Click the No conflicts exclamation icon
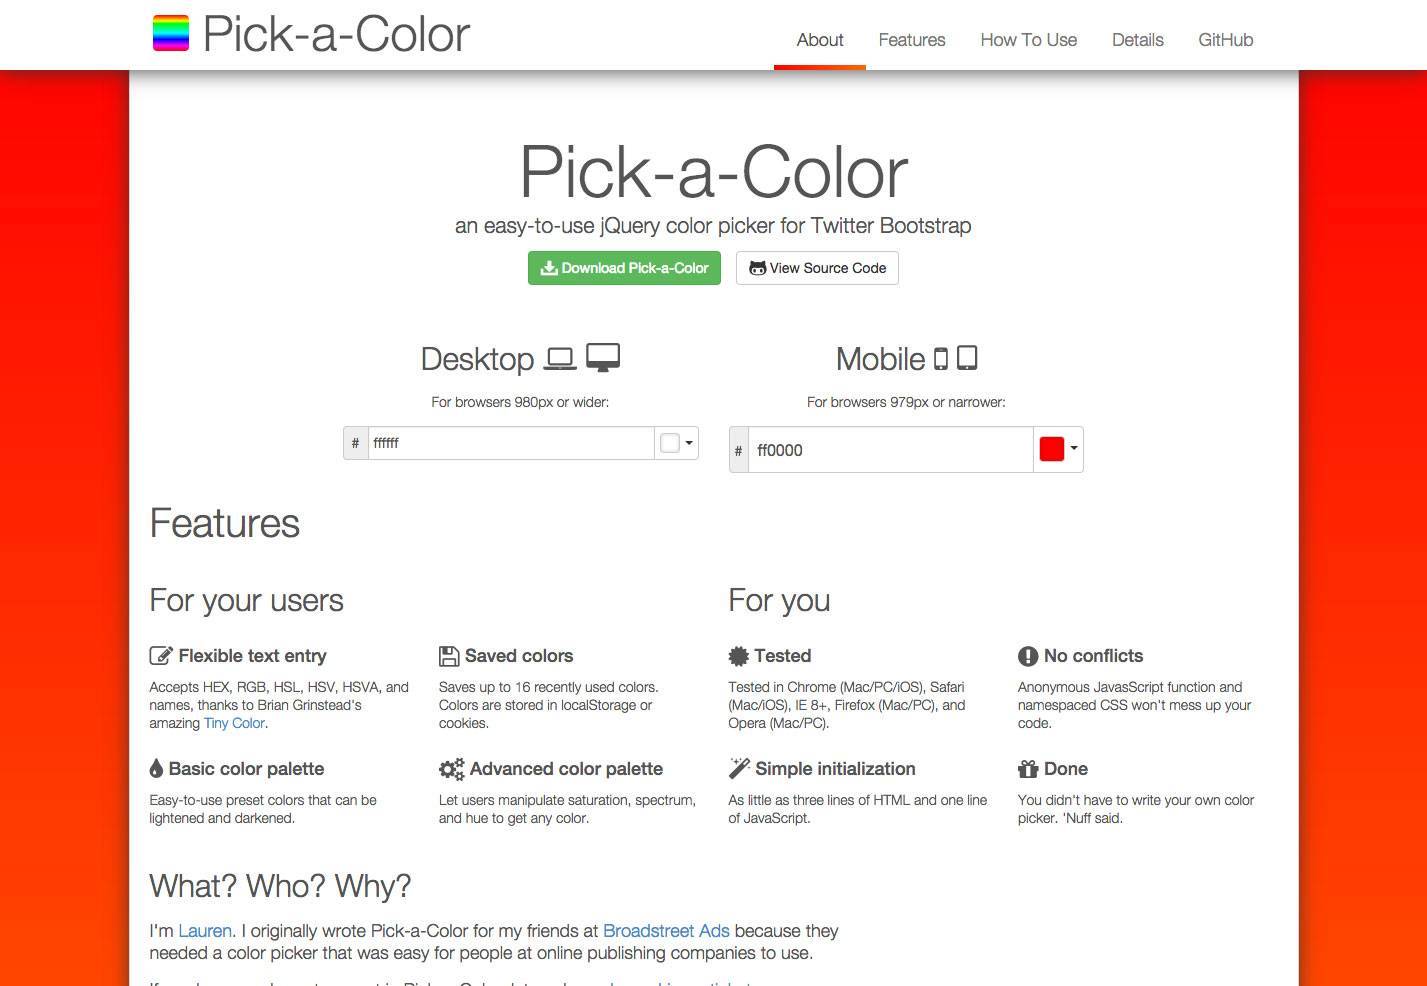This screenshot has height=986, width=1427. click(1028, 656)
